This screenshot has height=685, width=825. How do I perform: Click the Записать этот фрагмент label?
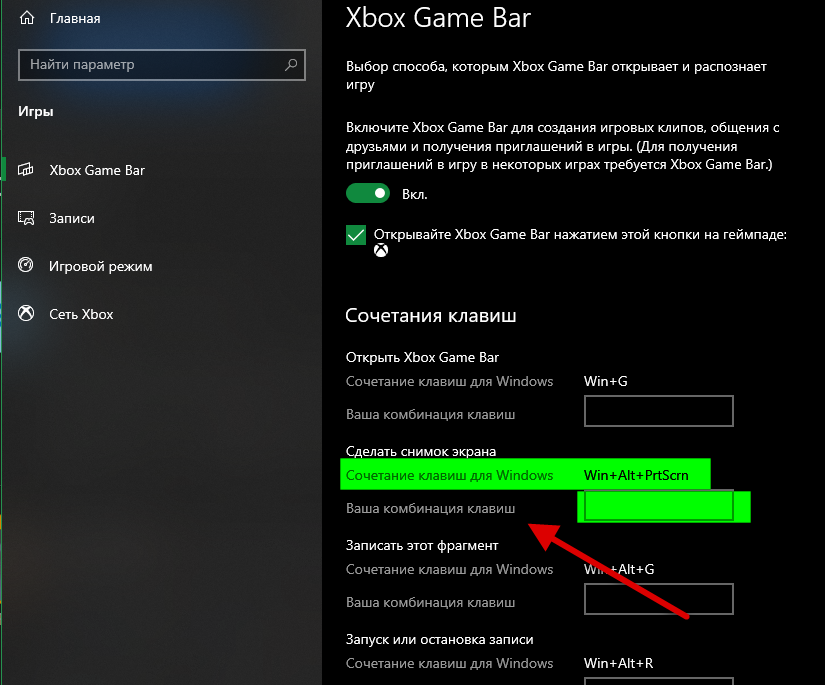(422, 546)
